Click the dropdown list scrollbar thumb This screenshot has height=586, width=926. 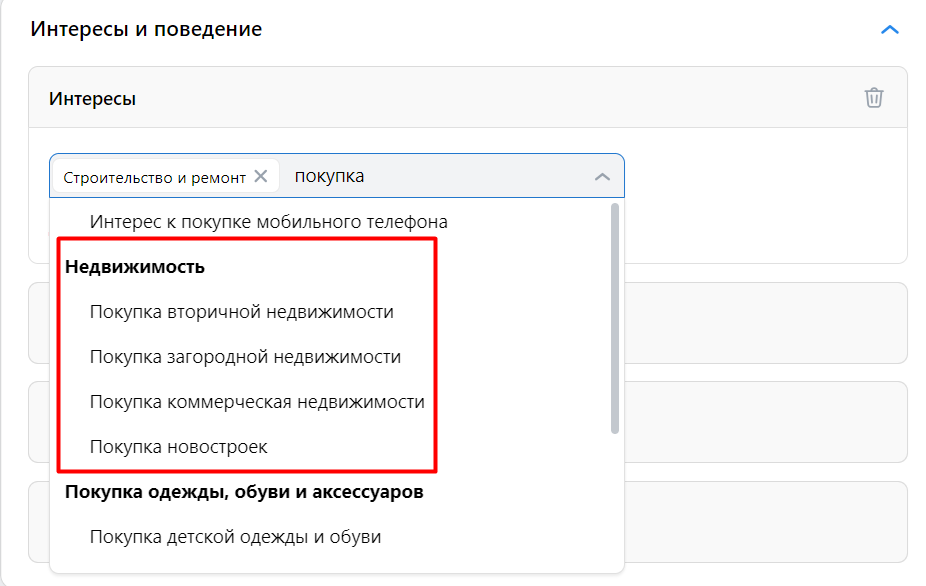[x=614, y=319]
